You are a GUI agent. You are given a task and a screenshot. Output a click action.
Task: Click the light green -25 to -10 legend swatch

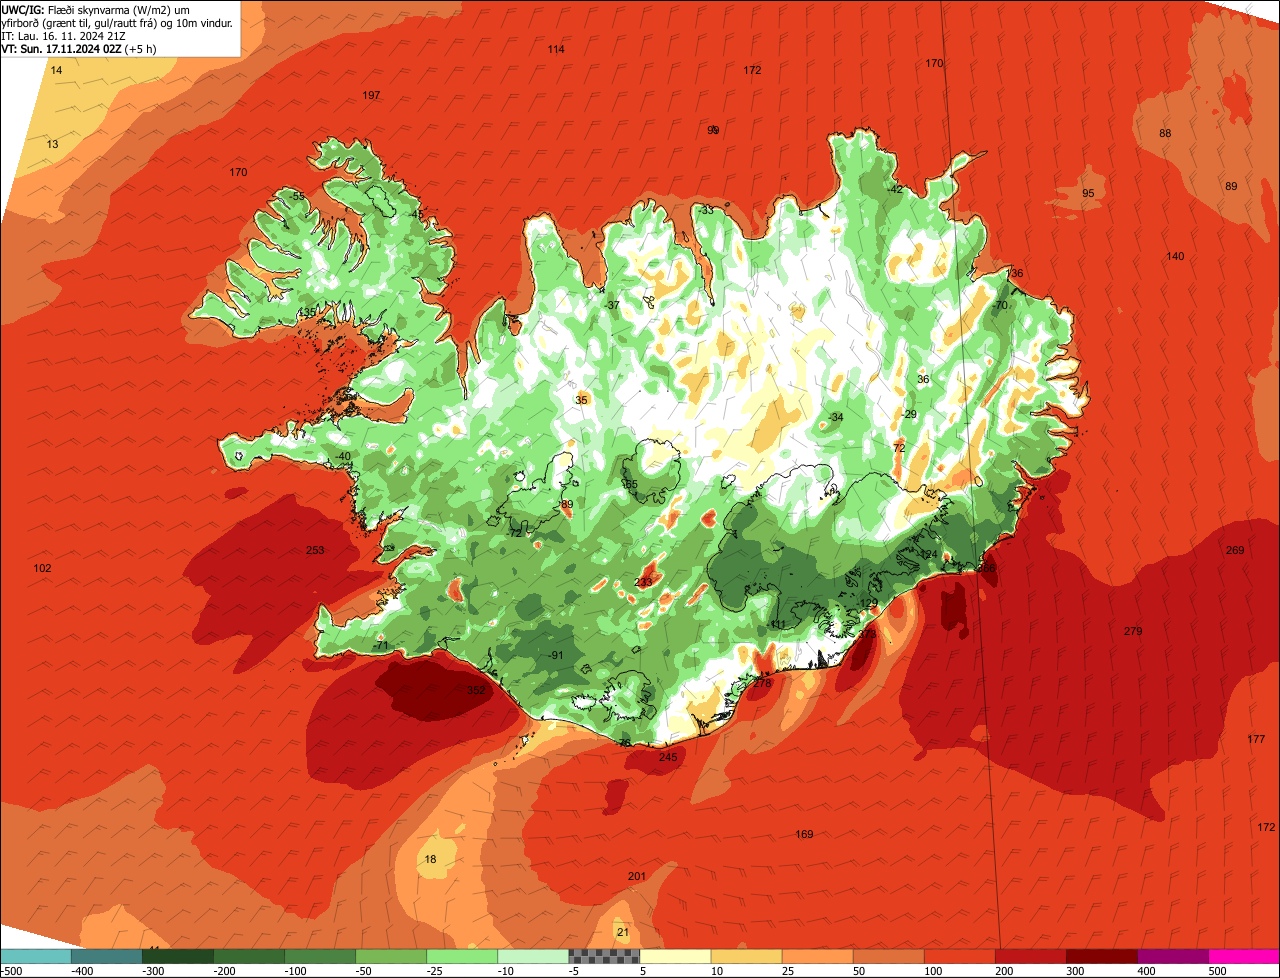pyautogui.click(x=462, y=956)
